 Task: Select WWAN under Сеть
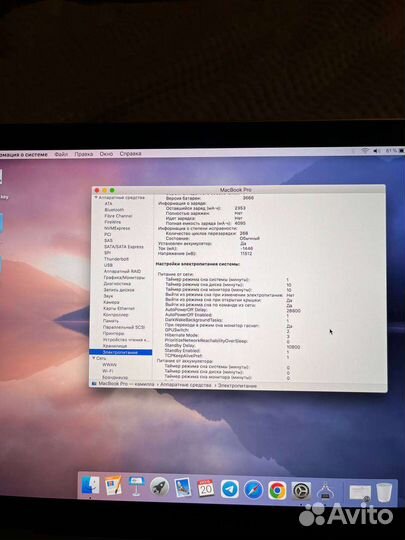pyautogui.click(x=110, y=364)
